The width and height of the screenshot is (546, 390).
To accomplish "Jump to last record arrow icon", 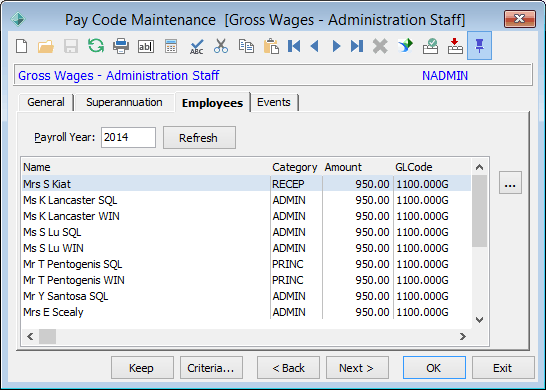I will [x=357, y=46].
